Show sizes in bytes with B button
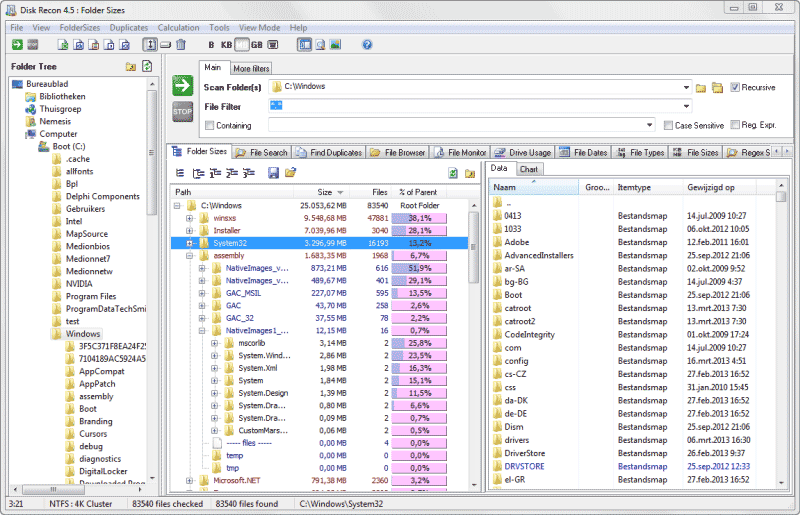Viewport: 800px width, 515px height. 211,45
